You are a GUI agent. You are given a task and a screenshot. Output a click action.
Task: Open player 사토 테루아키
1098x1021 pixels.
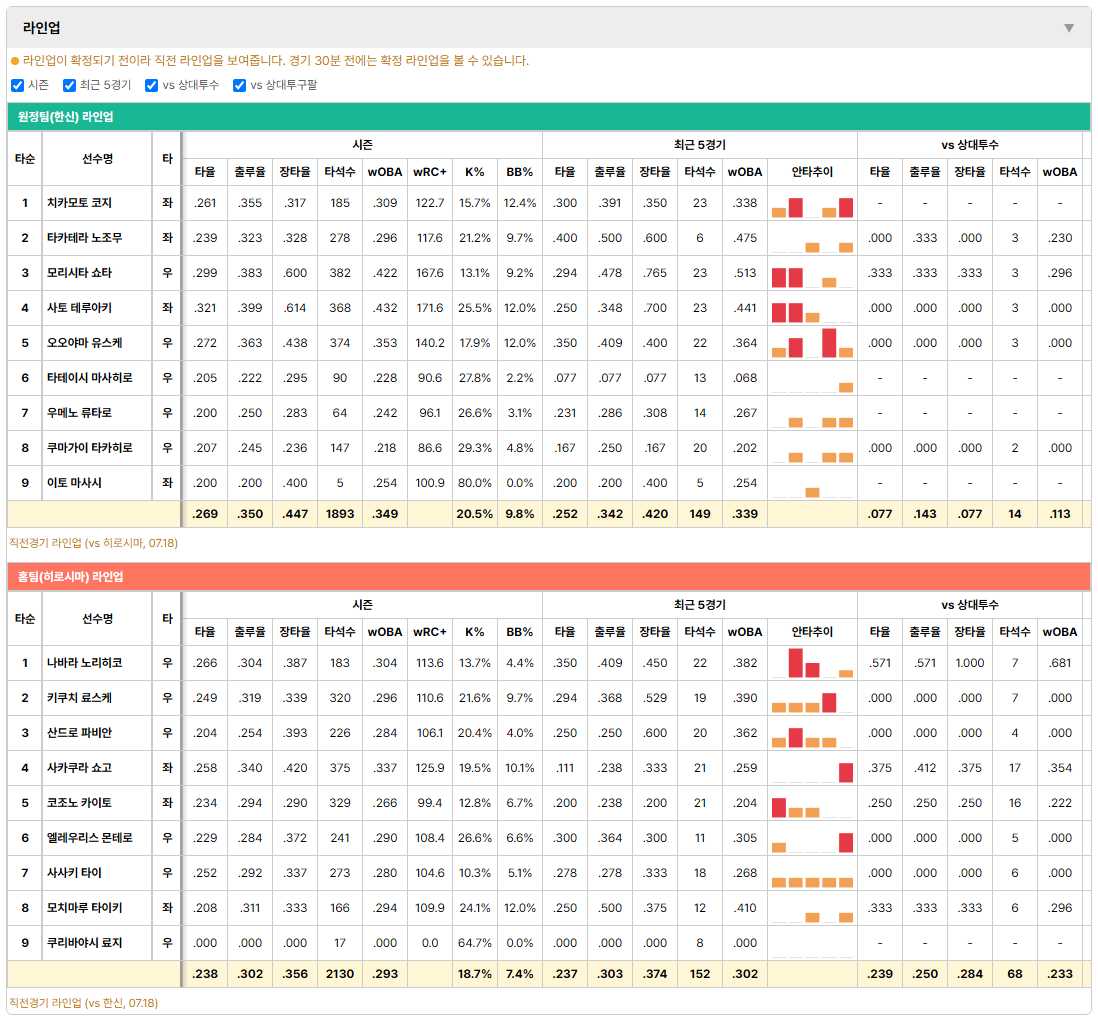tap(79, 308)
